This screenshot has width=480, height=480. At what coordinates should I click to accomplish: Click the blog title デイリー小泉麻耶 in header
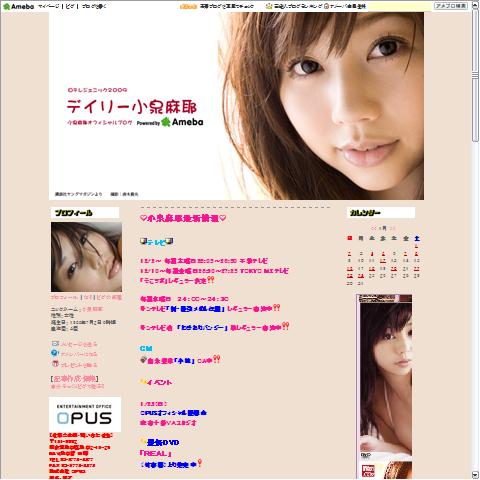click(x=131, y=106)
